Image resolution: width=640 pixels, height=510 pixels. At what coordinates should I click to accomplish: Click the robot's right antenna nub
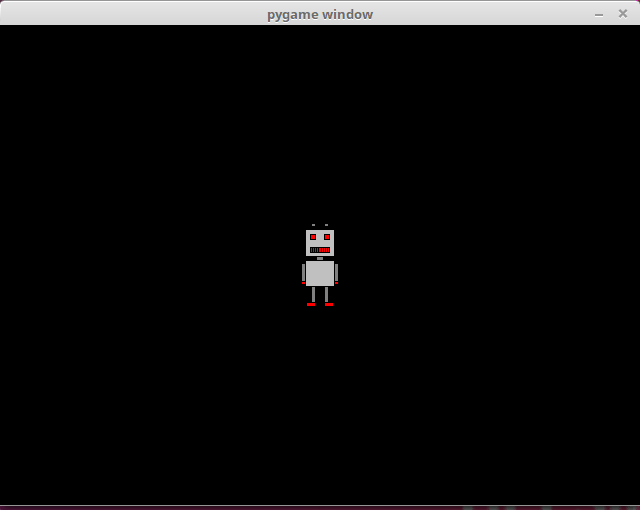[x=327, y=226]
